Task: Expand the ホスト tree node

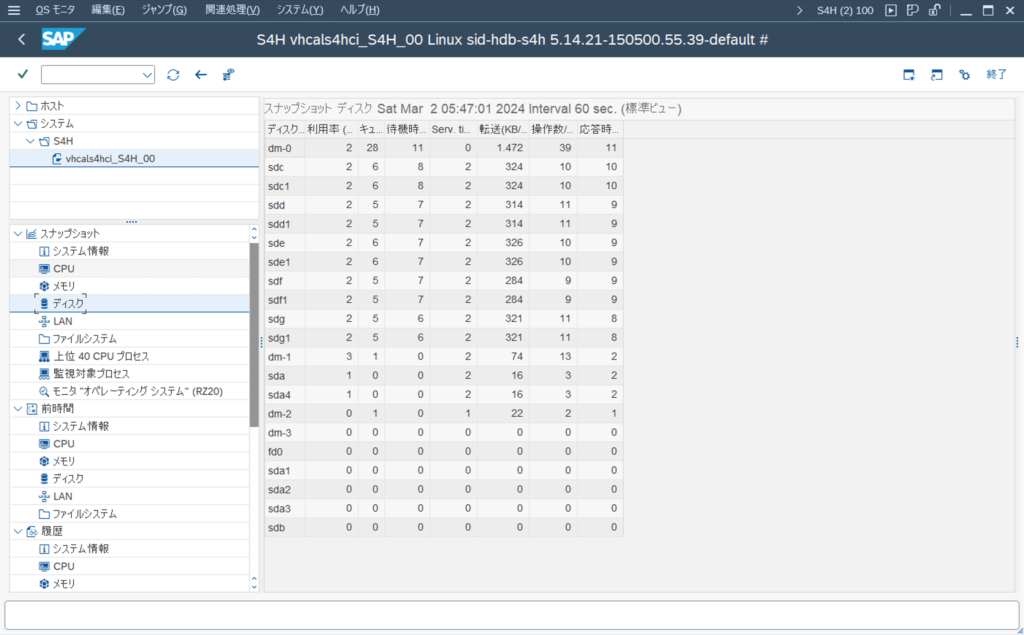Action: point(18,106)
